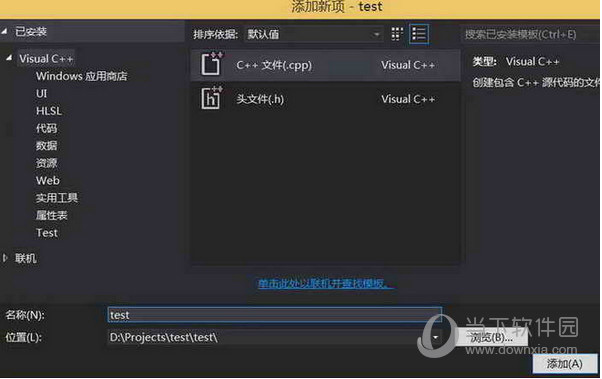Switch to medium icons list view

click(419, 34)
